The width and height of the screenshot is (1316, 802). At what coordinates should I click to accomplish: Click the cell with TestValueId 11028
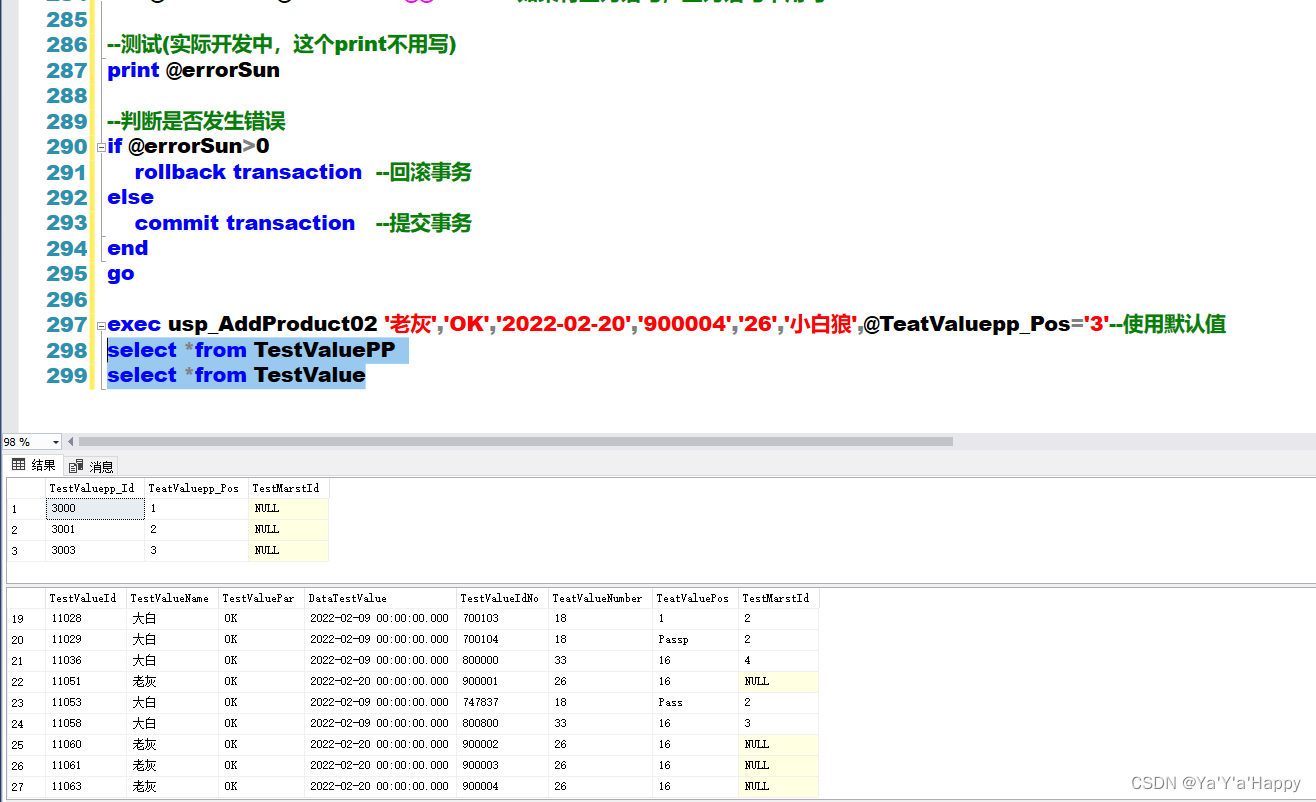pyautogui.click(x=85, y=618)
